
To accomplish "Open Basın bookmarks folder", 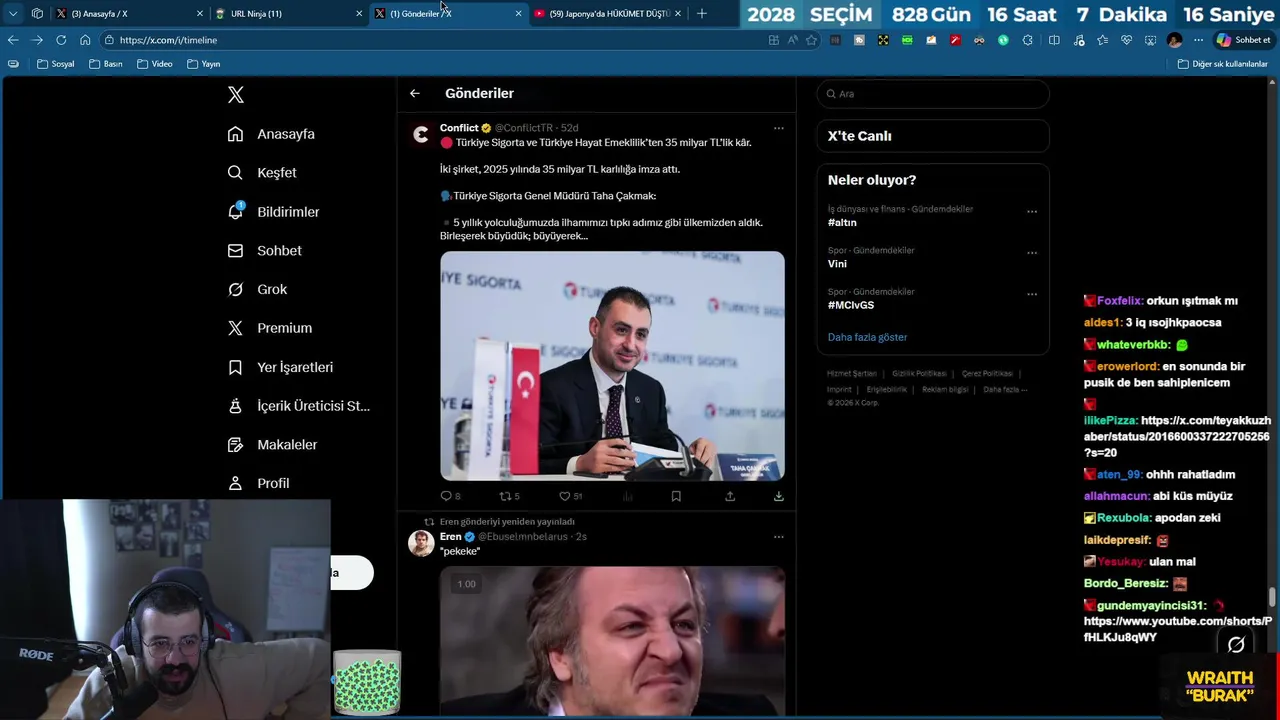I will (x=105, y=64).
